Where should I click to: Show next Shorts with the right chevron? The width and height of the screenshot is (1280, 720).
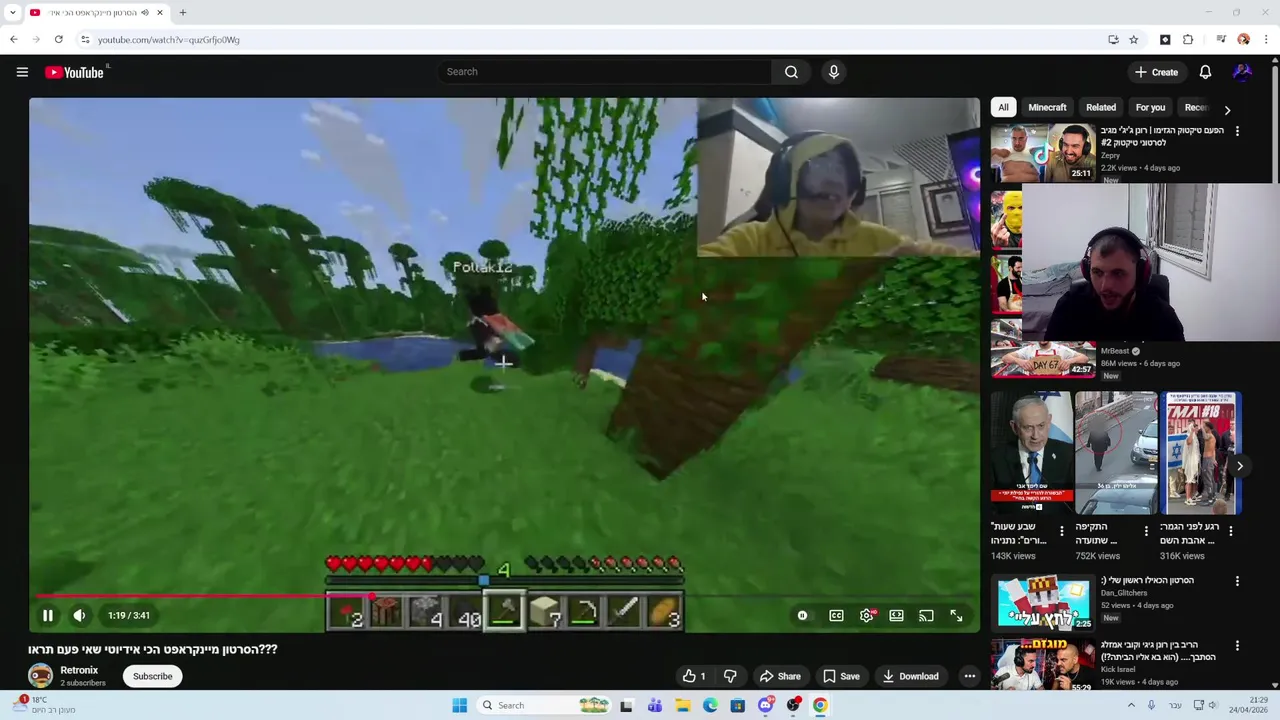1239,466
